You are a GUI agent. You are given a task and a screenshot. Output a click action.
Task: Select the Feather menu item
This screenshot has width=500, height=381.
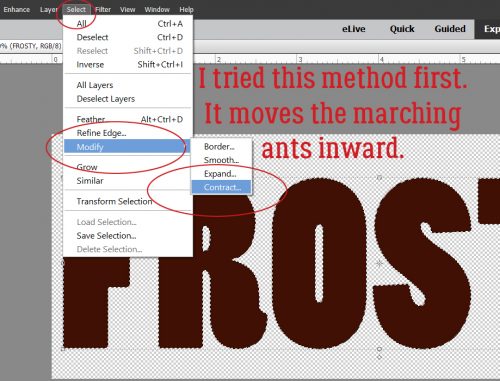127,119
